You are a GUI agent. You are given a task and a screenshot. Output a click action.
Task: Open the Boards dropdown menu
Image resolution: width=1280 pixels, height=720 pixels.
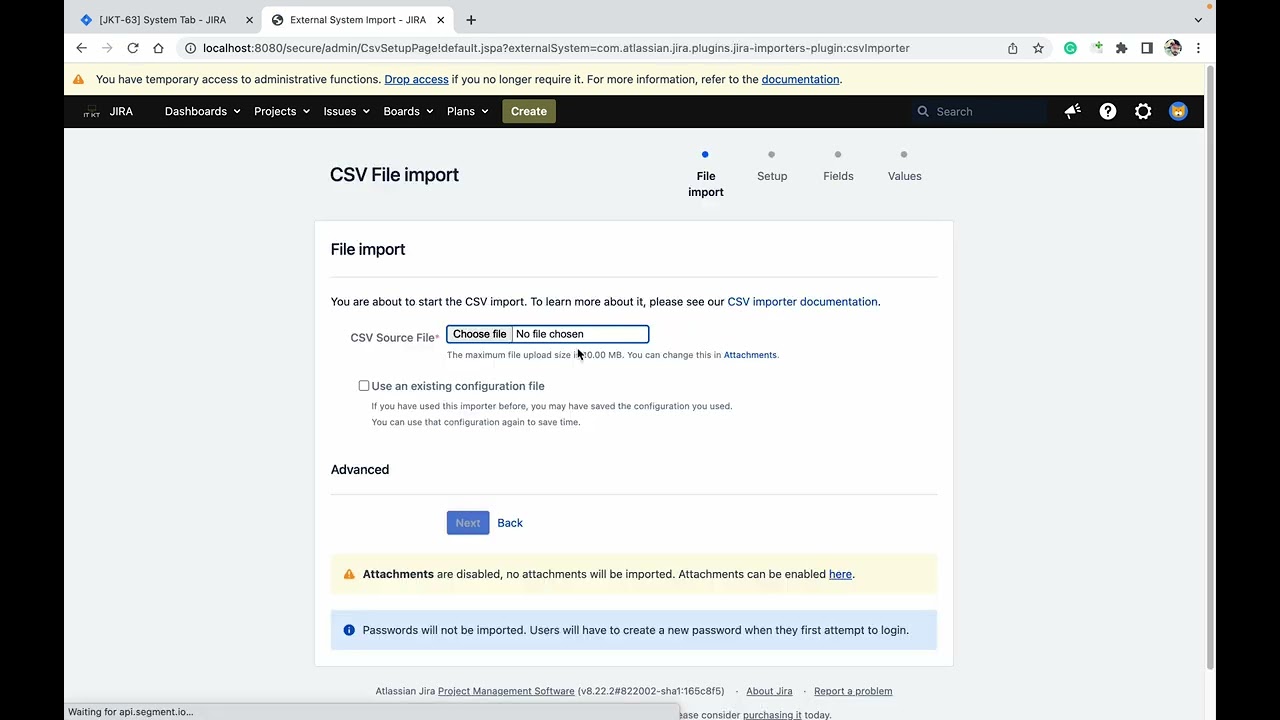(x=408, y=111)
